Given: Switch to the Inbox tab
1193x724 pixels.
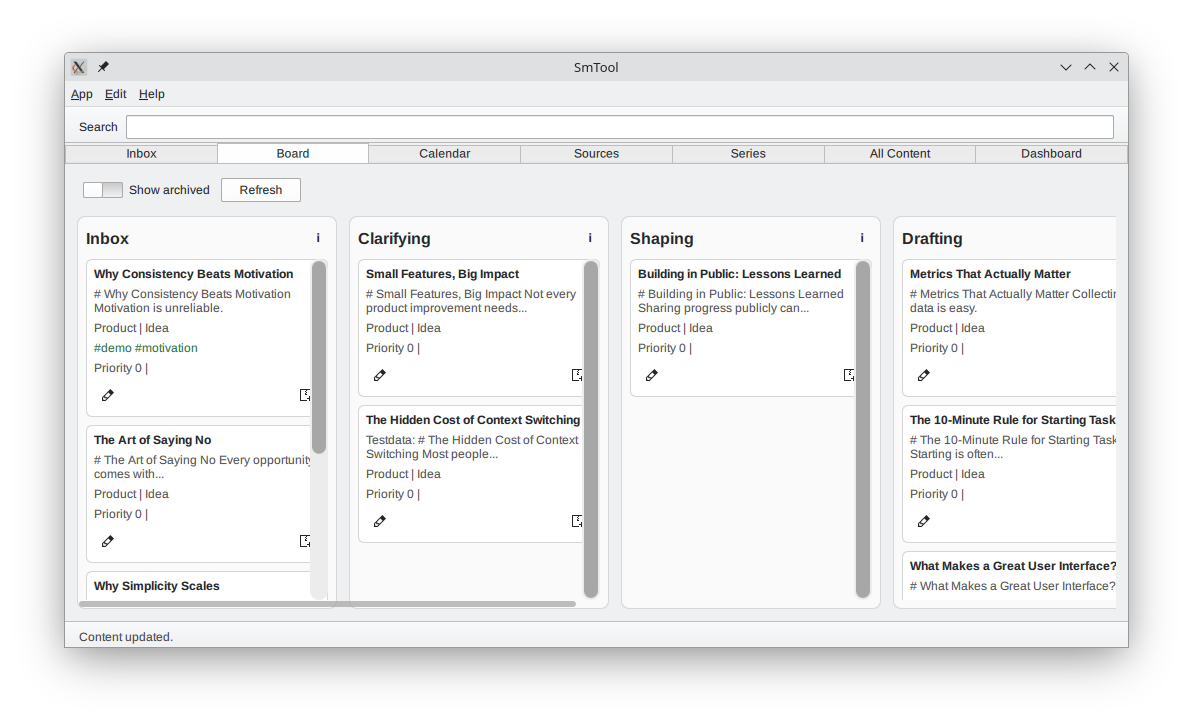Looking at the screenshot, I should (142, 154).
